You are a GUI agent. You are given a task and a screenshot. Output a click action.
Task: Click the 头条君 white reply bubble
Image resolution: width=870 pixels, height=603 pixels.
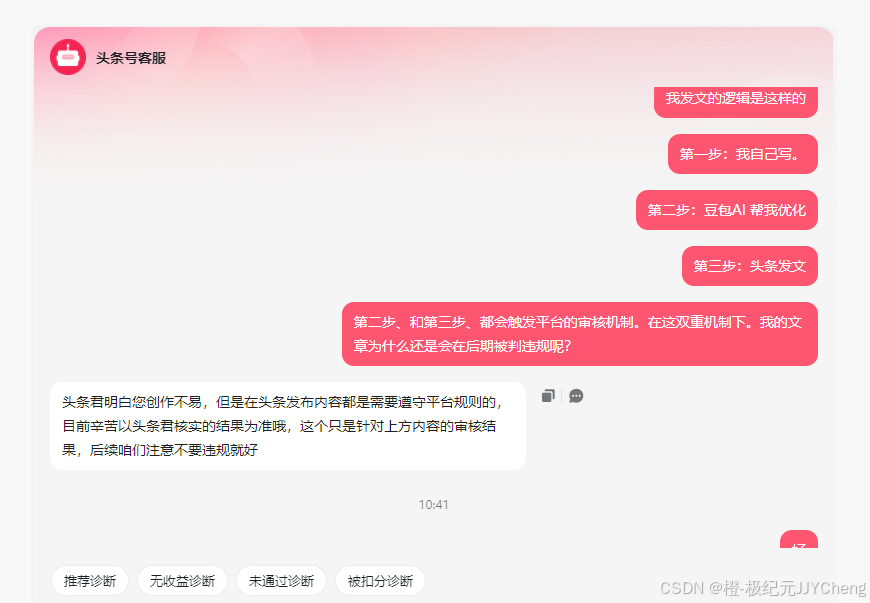[x=288, y=426]
